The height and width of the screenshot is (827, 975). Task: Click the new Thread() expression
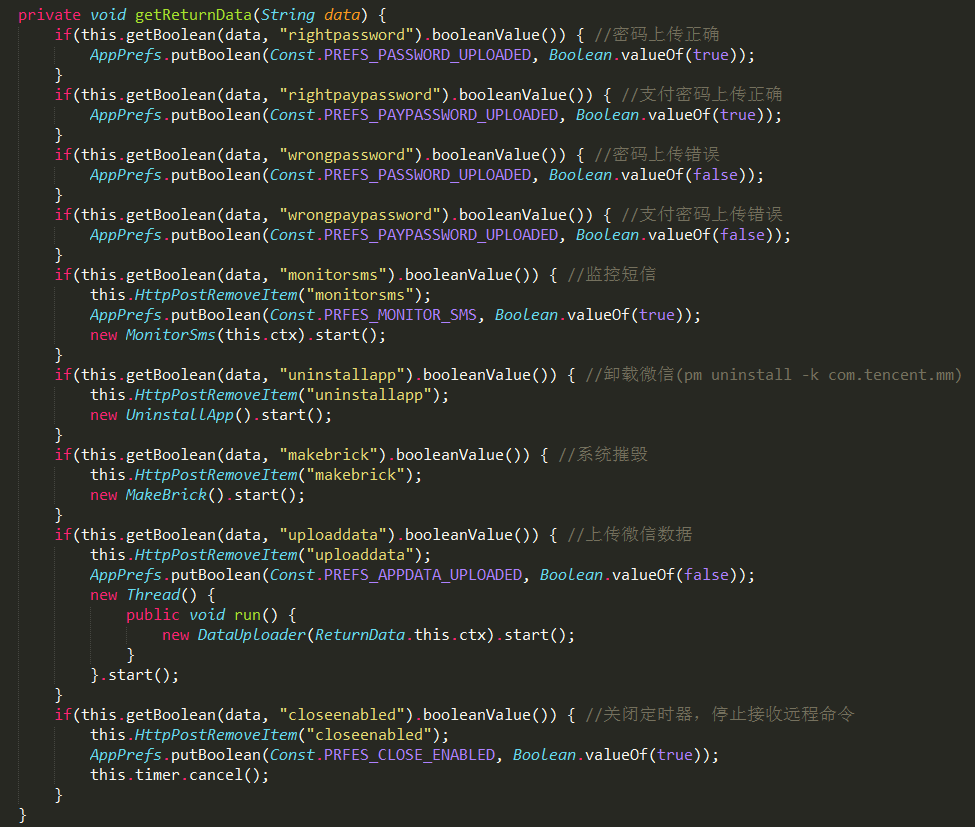(144, 596)
